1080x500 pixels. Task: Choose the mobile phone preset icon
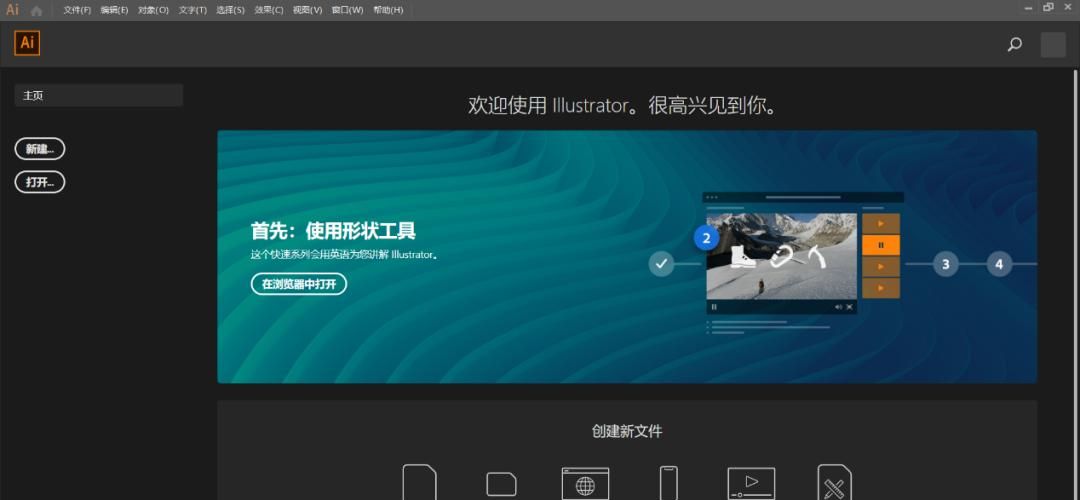pyautogui.click(x=669, y=483)
